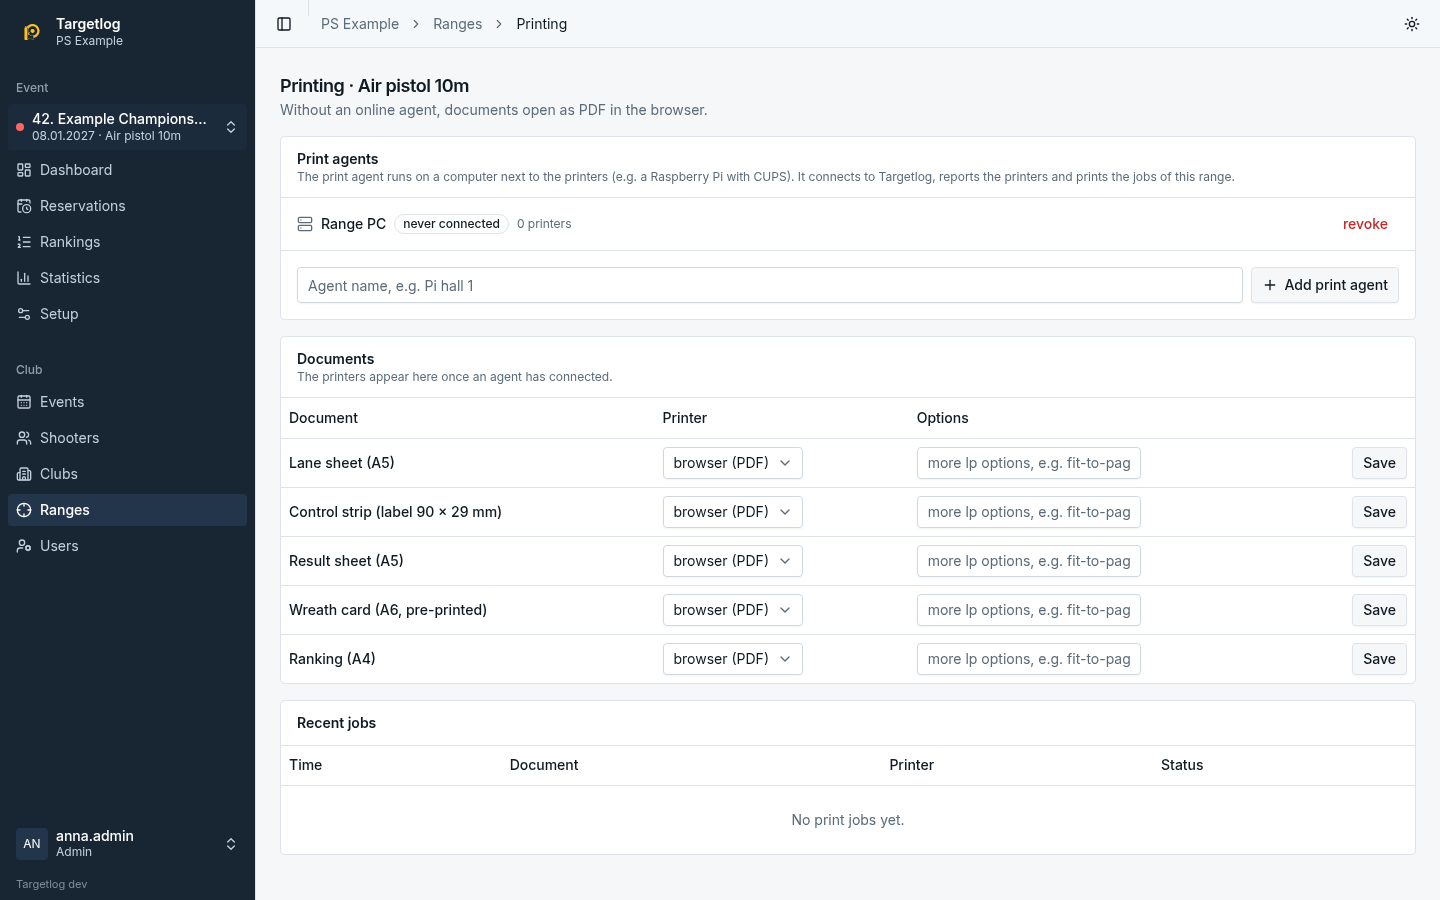Click the Range PC server icon
Image resolution: width=1440 pixels, height=900 pixels.
pyautogui.click(x=305, y=224)
